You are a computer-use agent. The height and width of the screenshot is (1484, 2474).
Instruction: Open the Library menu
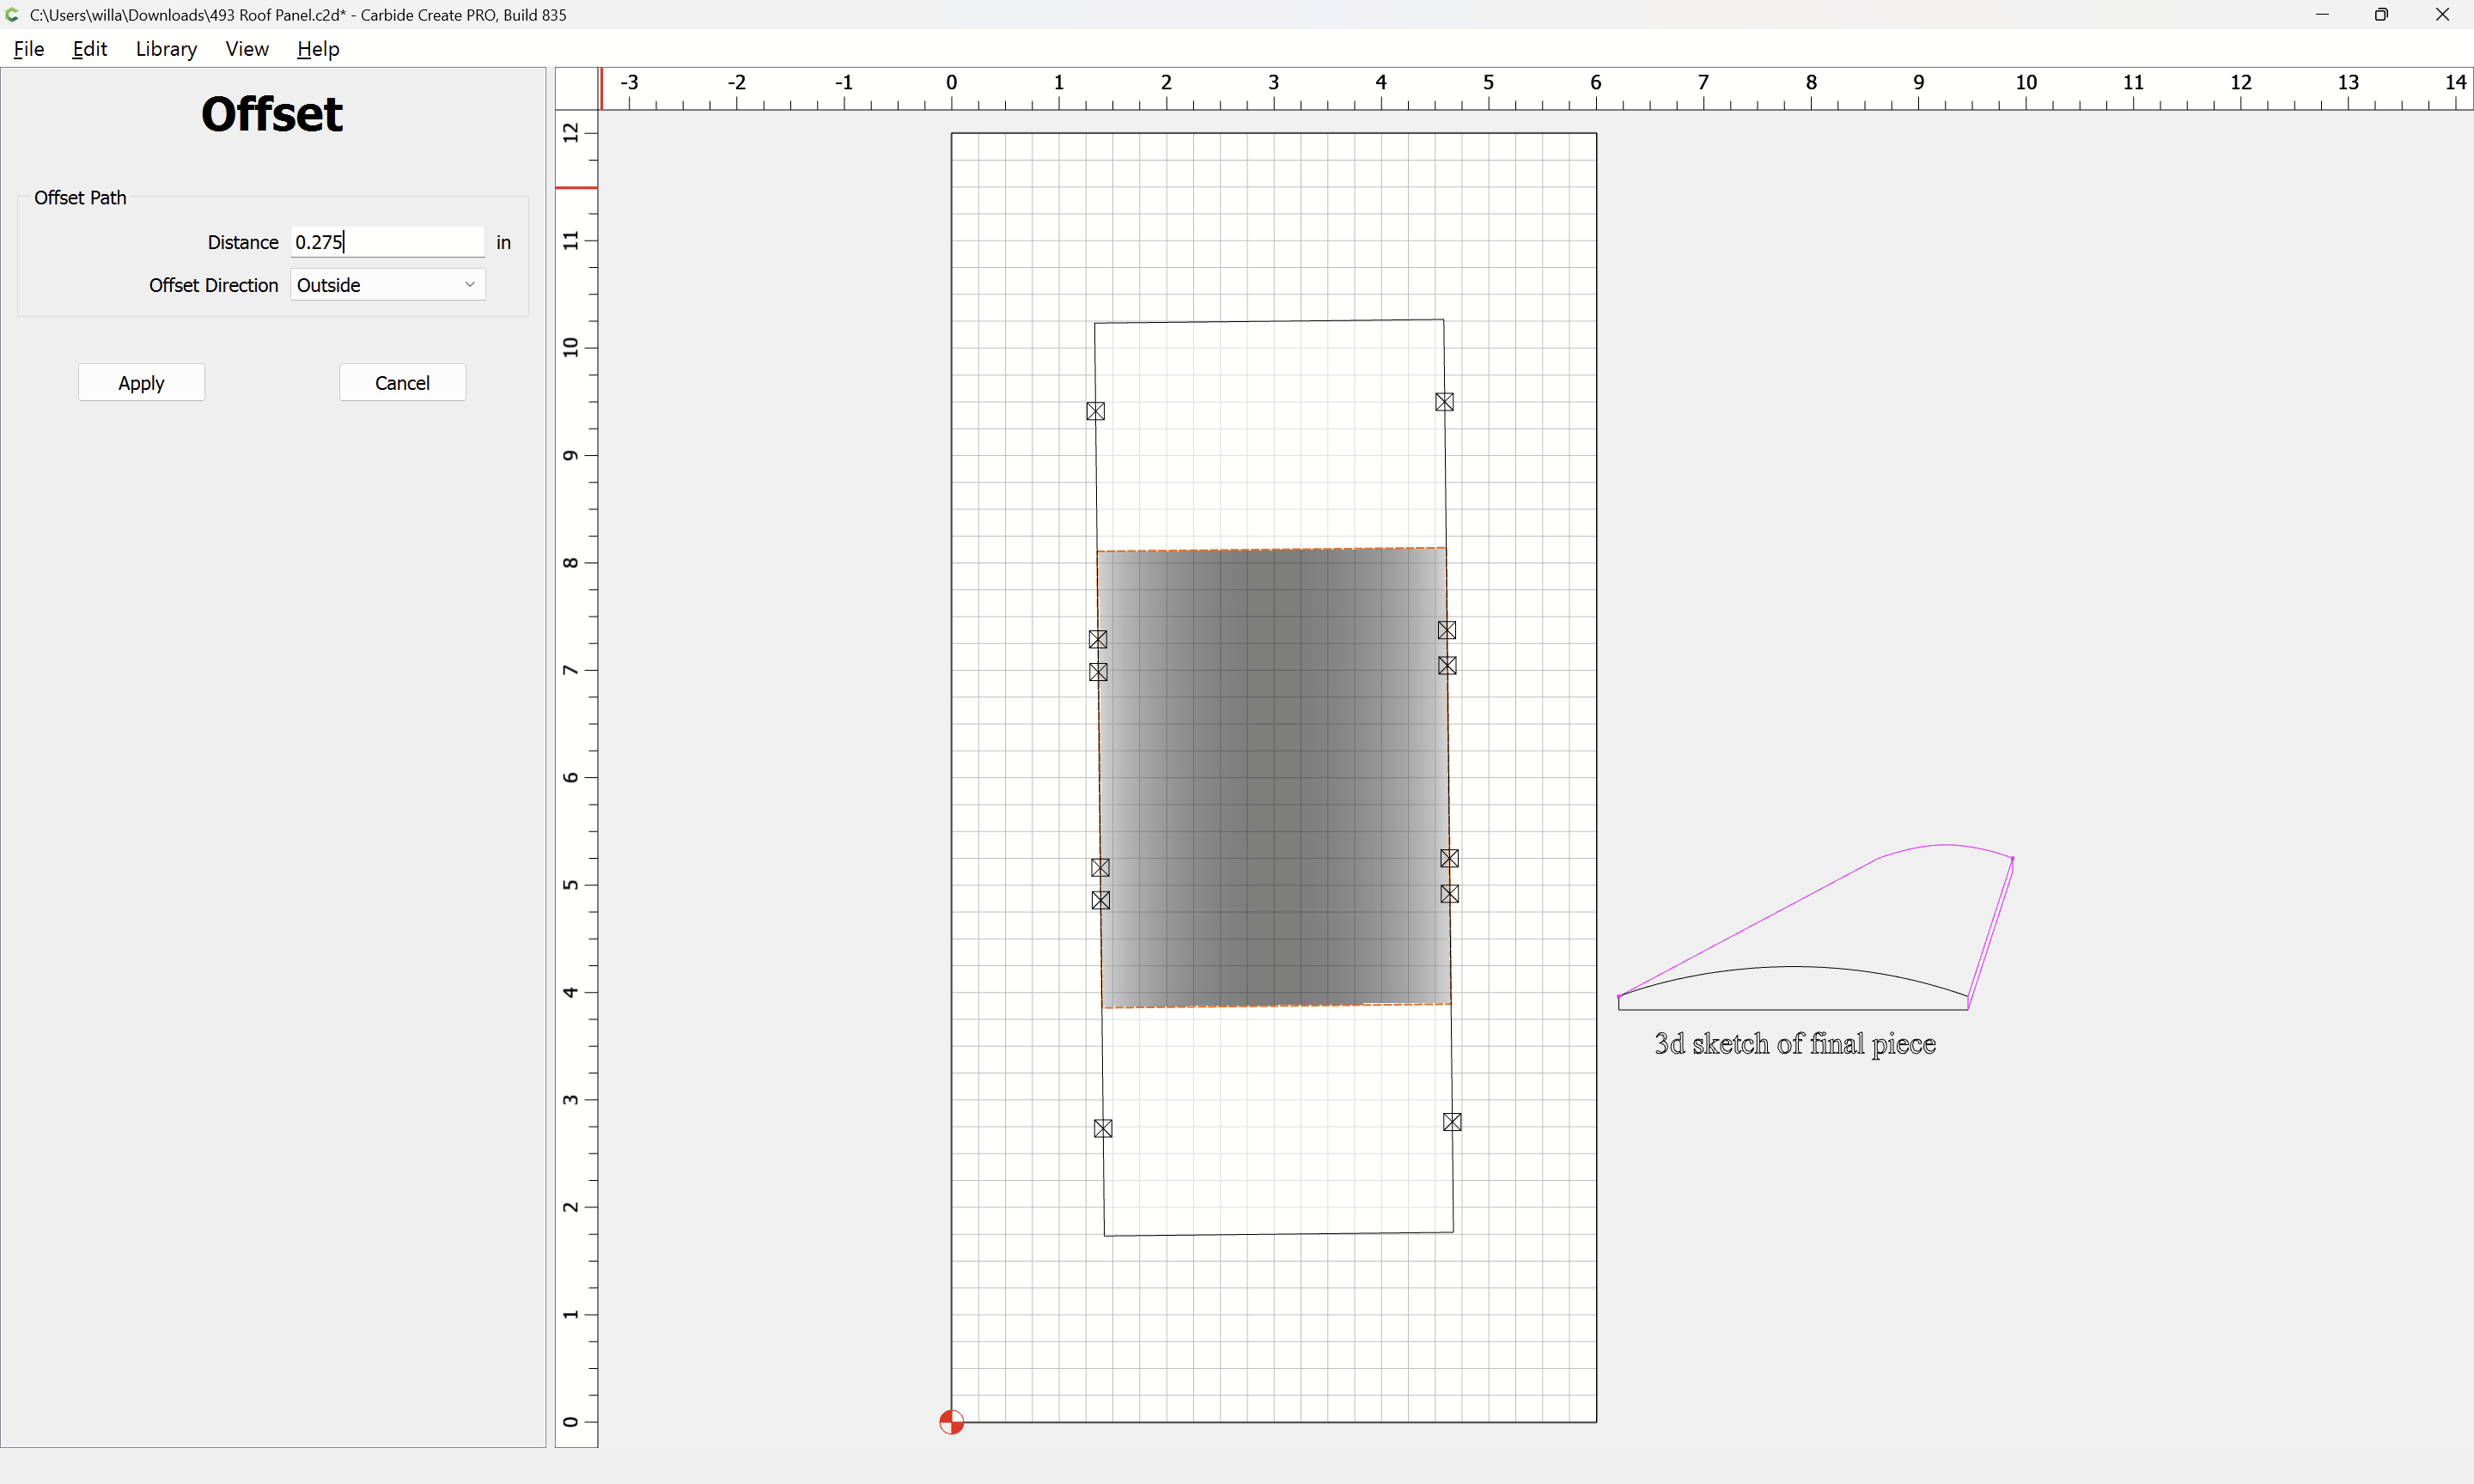[x=166, y=49]
